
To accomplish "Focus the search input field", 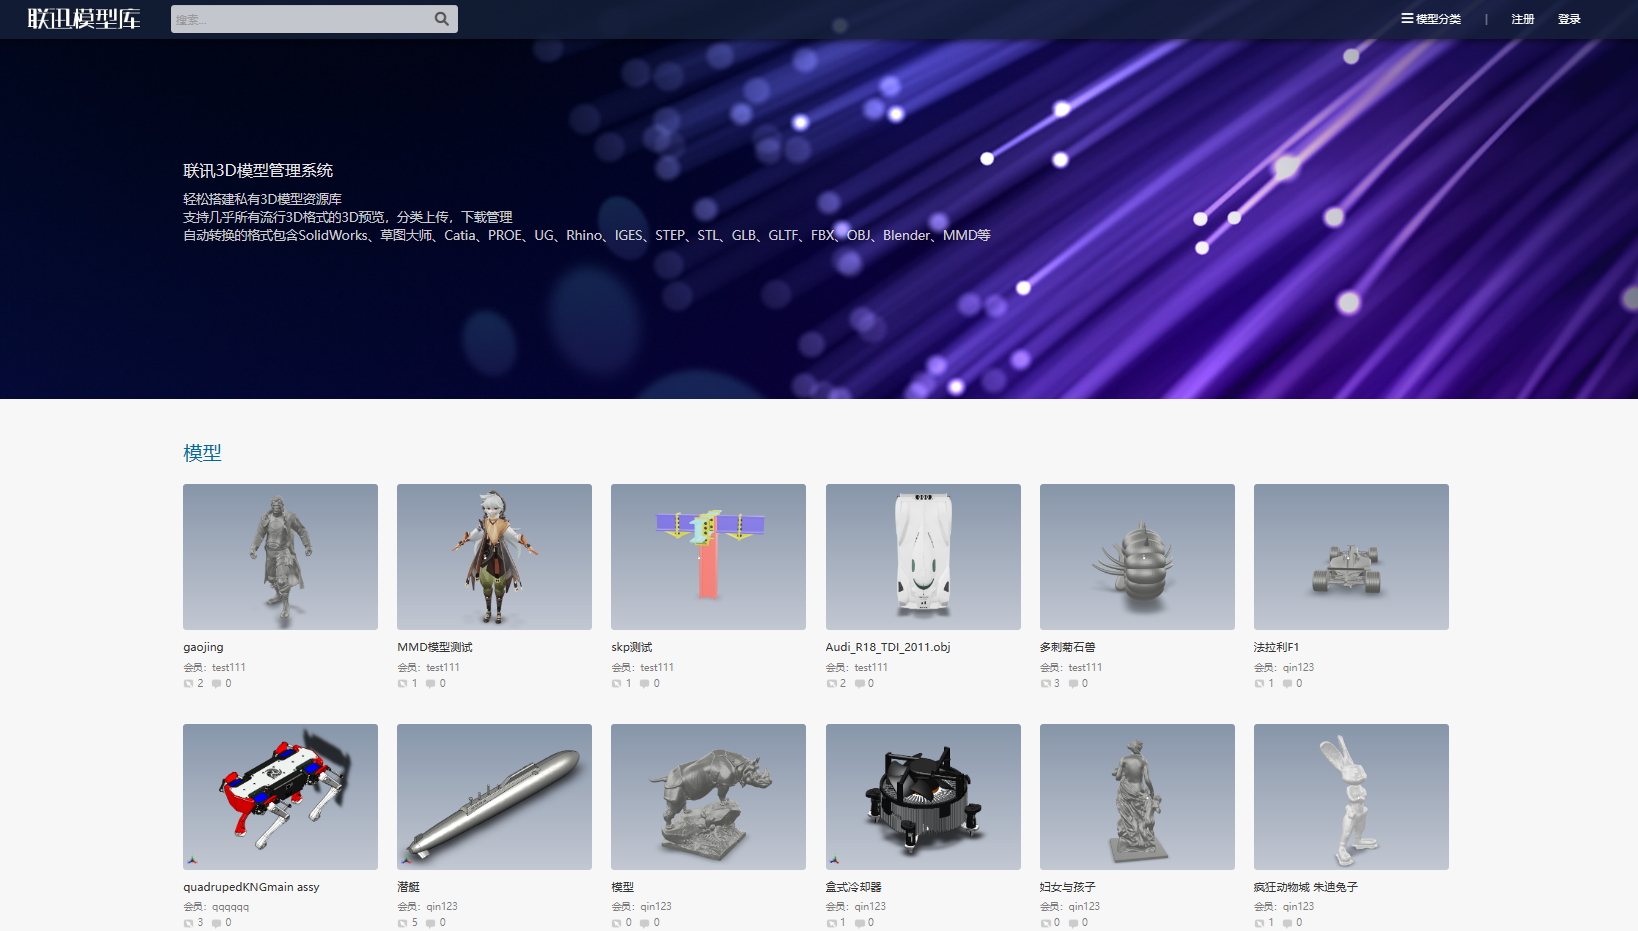I will tap(300, 19).
